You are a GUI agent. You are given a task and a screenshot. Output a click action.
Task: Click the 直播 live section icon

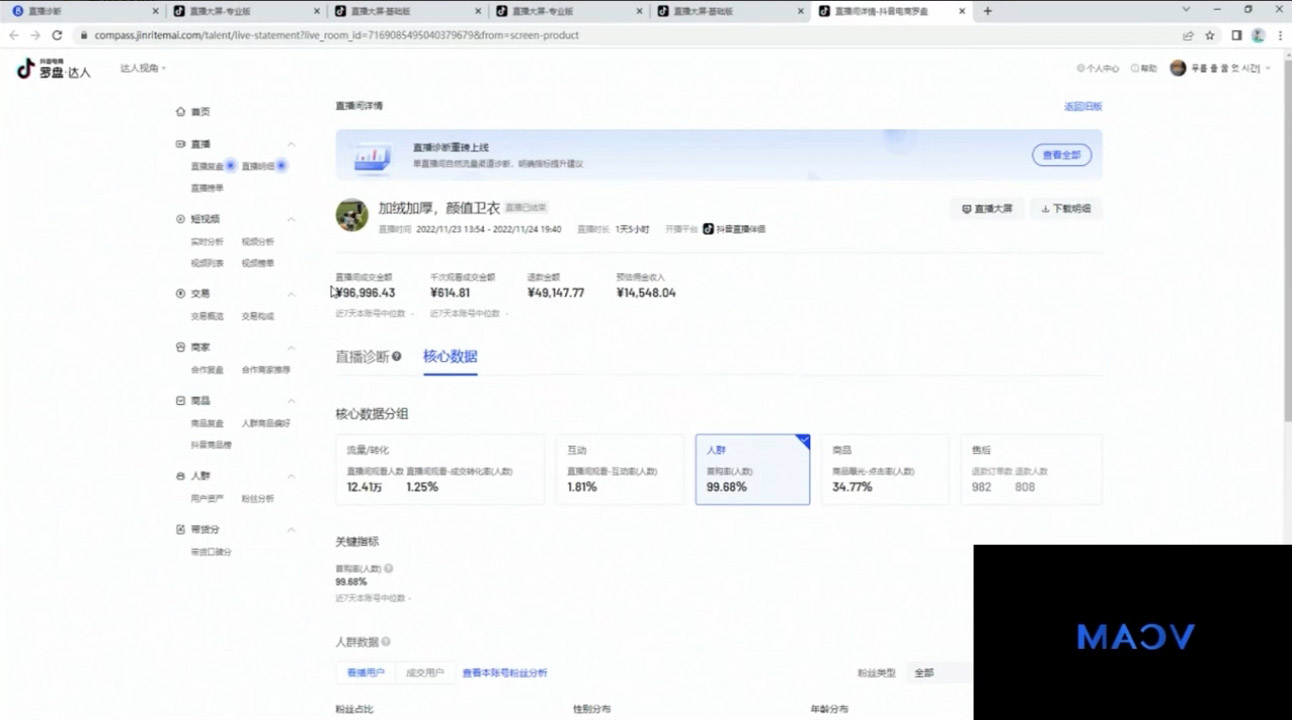(x=181, y=143)
